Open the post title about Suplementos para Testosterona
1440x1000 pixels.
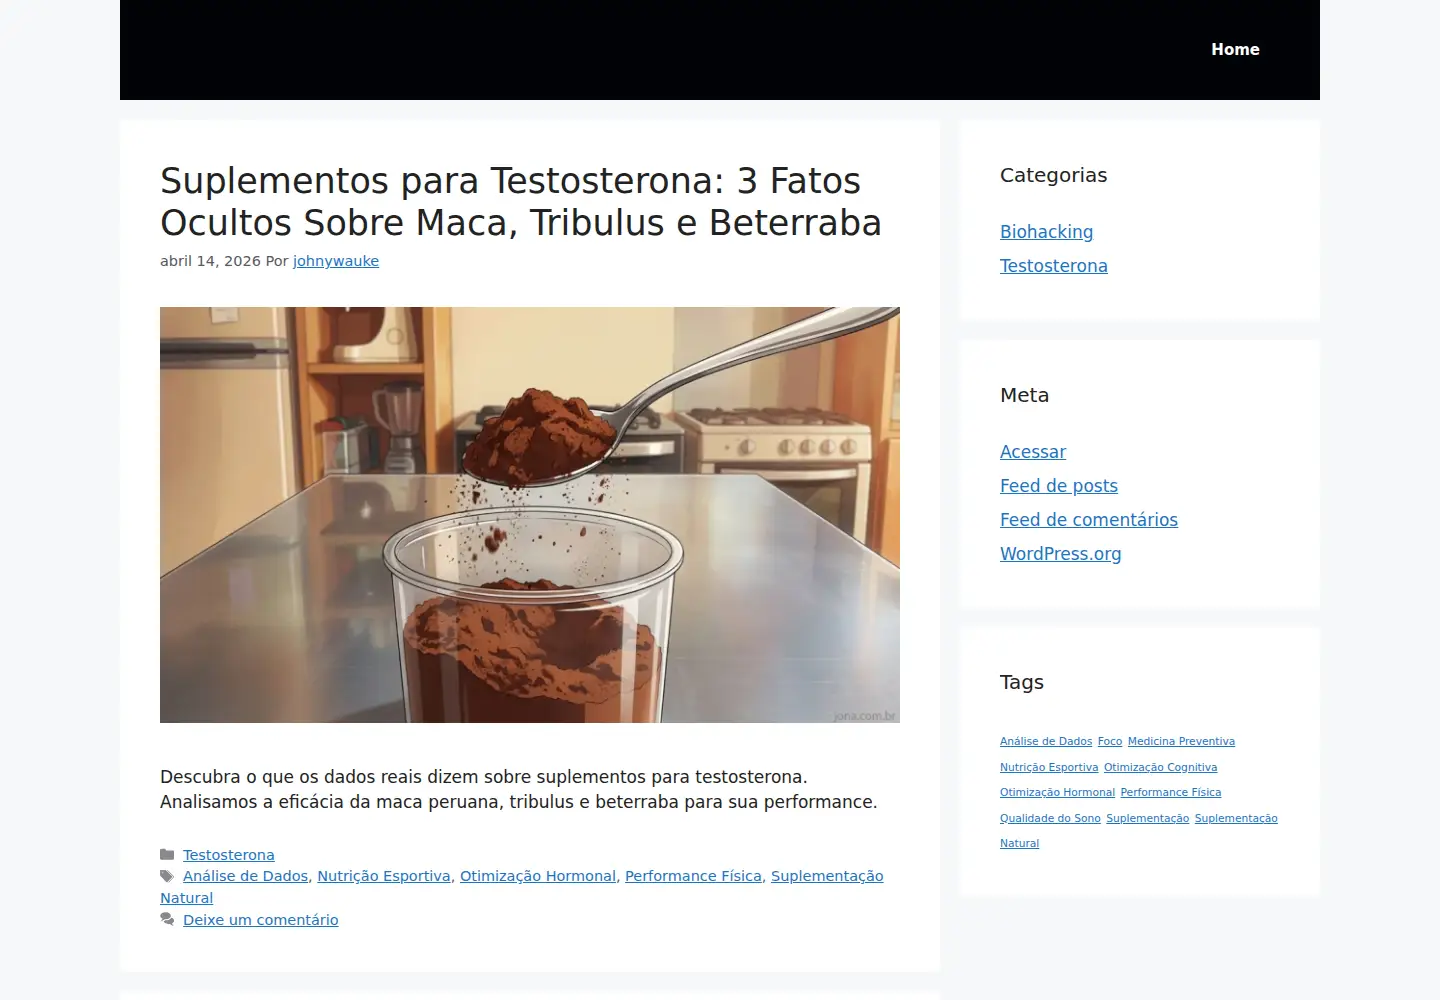point(521,201)
